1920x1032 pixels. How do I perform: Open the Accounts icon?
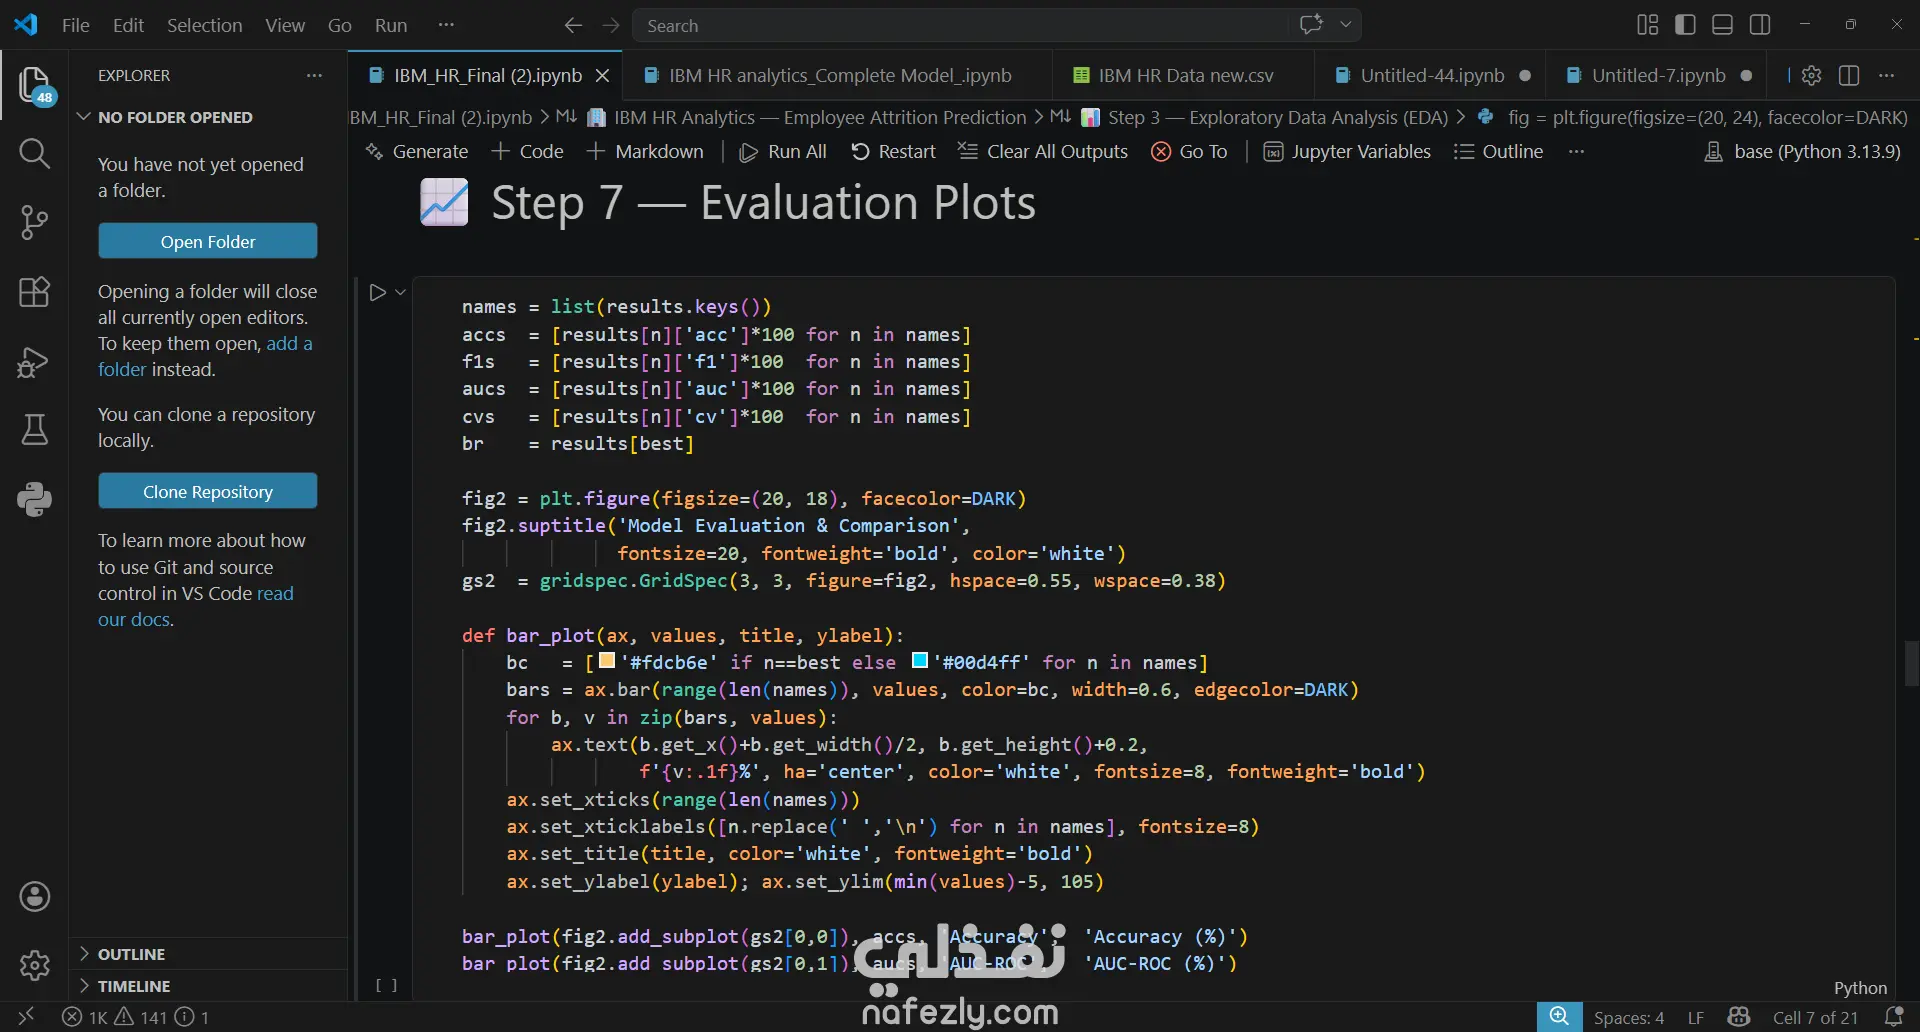(x=34, y=897)
